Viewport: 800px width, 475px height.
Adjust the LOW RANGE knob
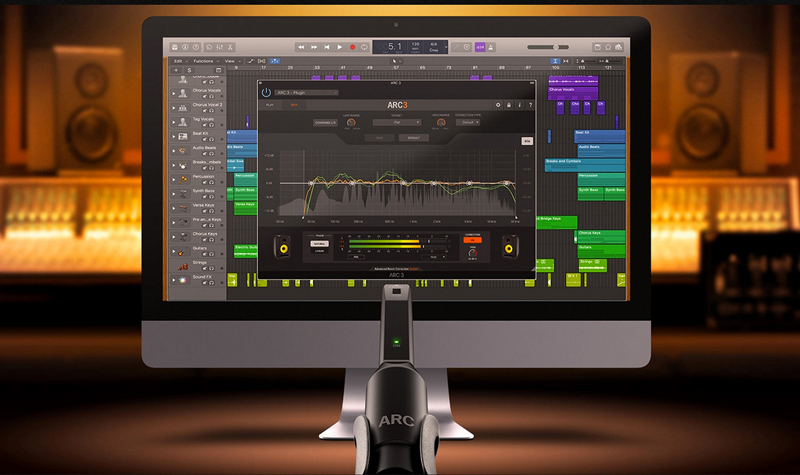351,122
